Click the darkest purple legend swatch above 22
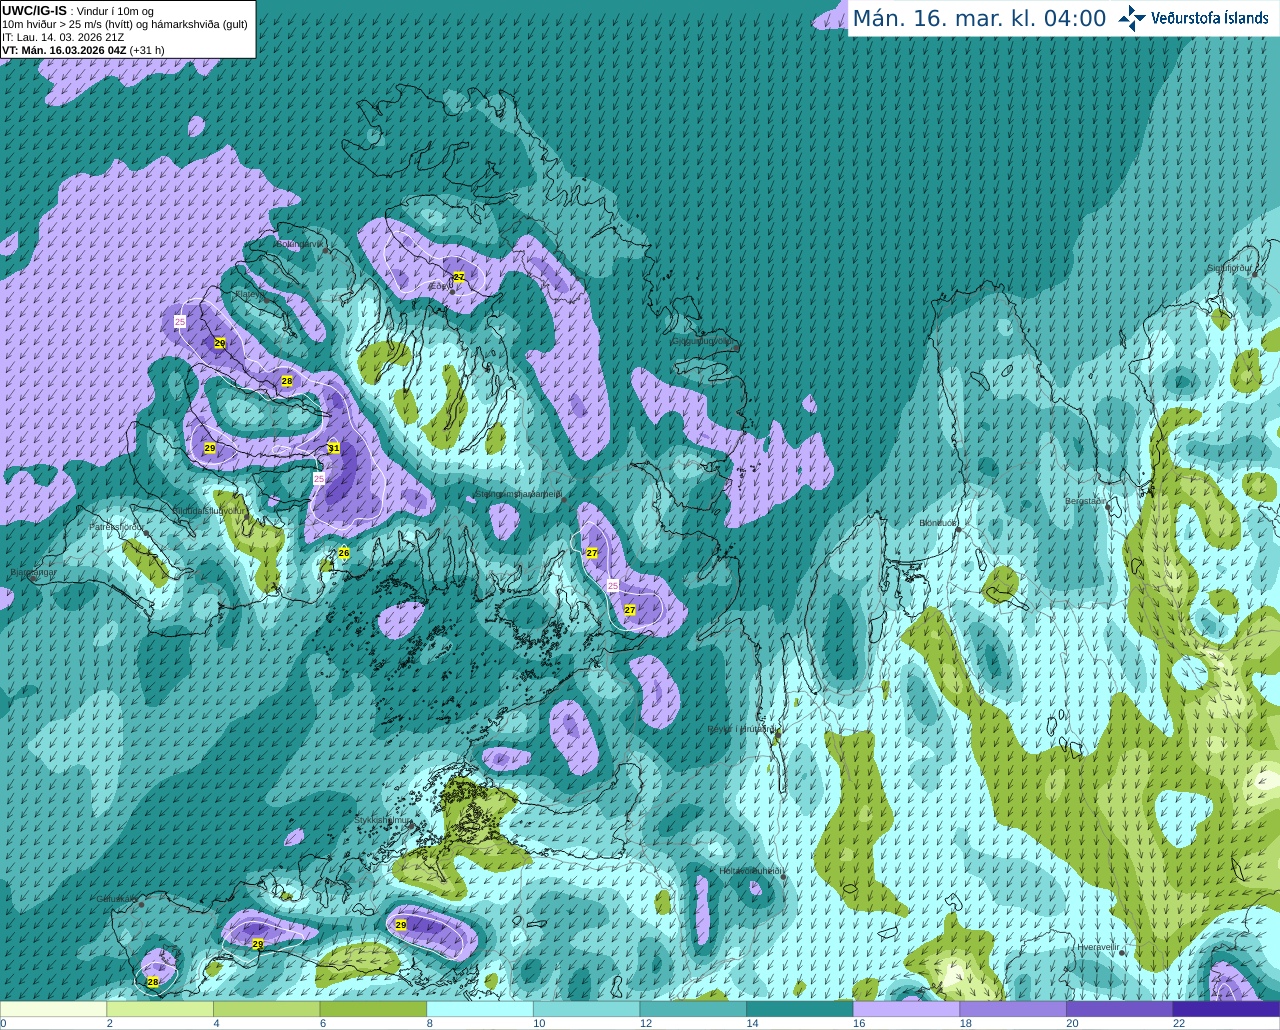Viewport: 1280px width, 1030px height. click(x=1226, y=1009)
